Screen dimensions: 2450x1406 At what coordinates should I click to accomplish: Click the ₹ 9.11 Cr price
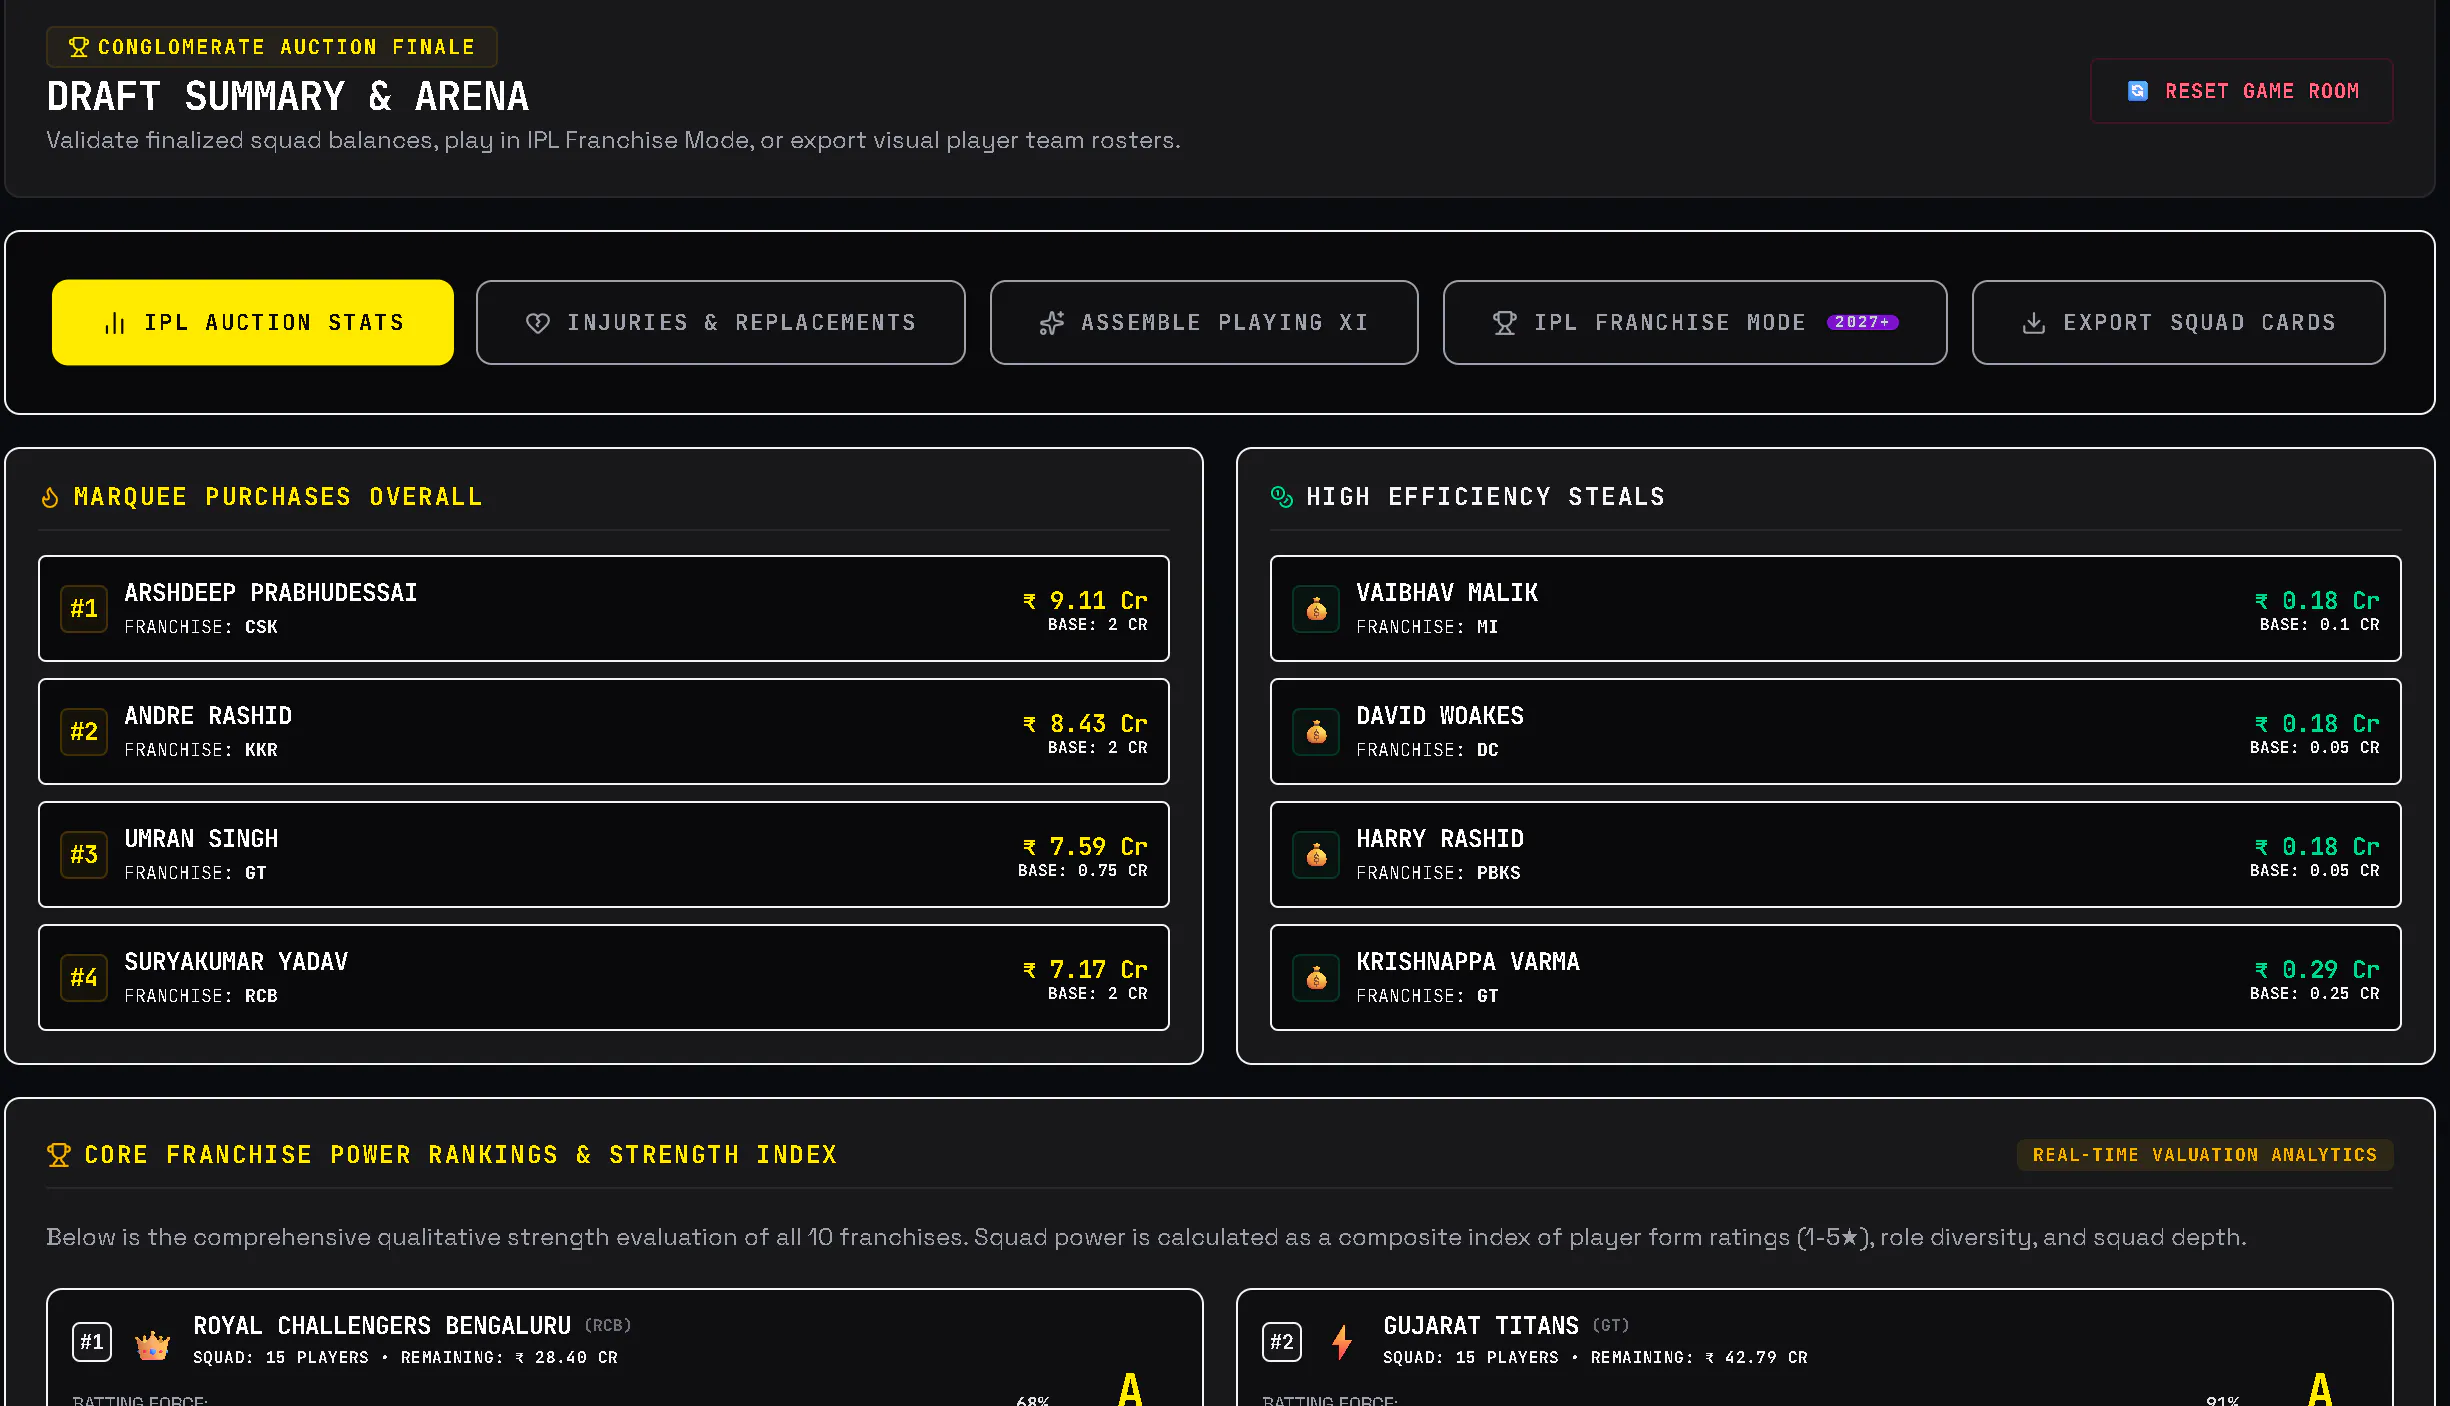click(x=1085, y=601)
